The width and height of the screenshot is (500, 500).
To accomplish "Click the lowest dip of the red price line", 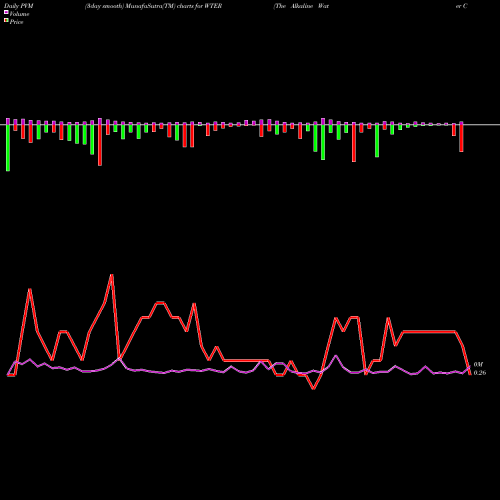I will pyautogui.click(x=313, y=388).
